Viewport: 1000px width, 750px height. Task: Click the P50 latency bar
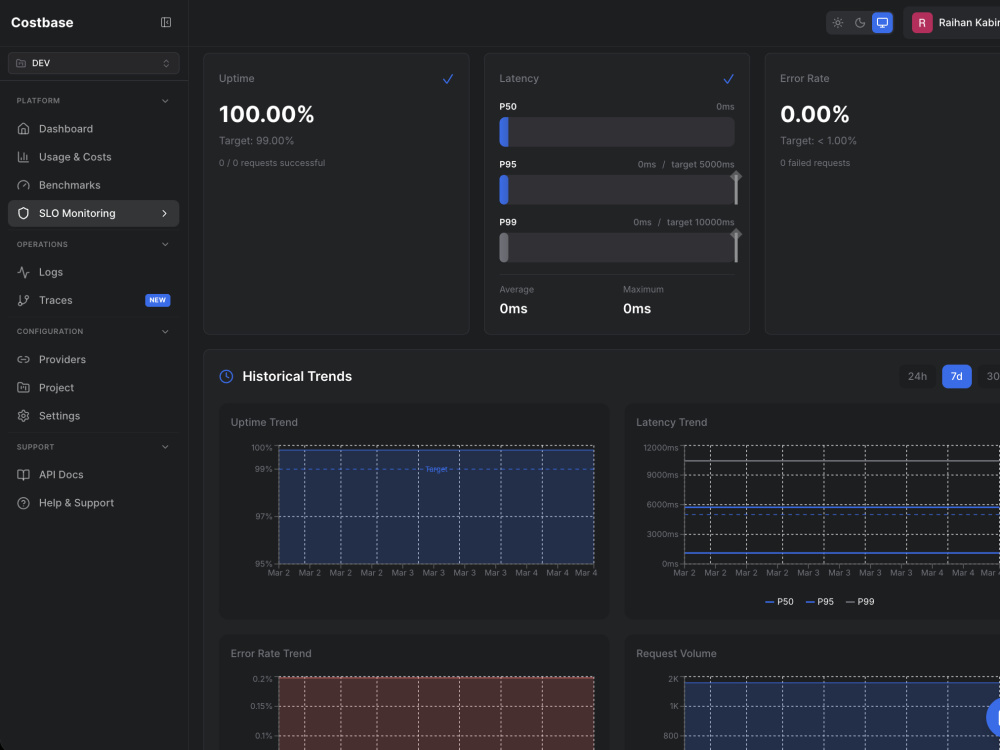[x=617, y=132]
